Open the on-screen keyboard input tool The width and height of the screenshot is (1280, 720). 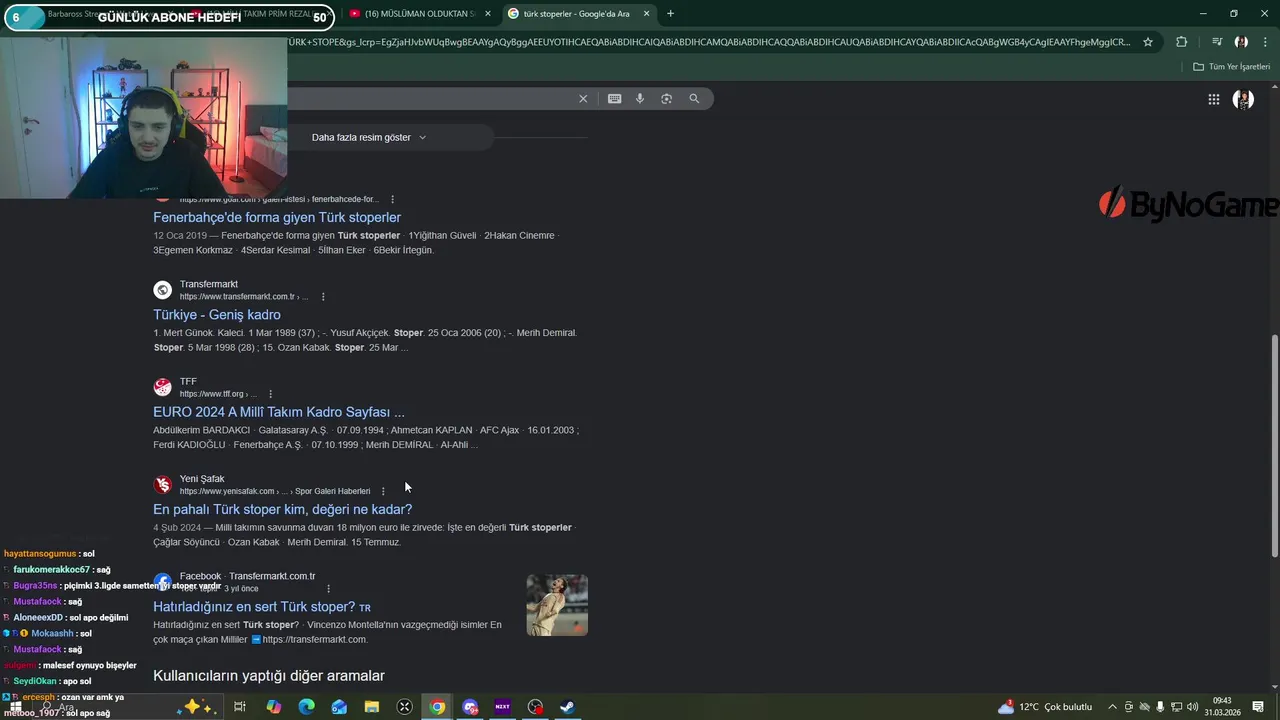614,99
